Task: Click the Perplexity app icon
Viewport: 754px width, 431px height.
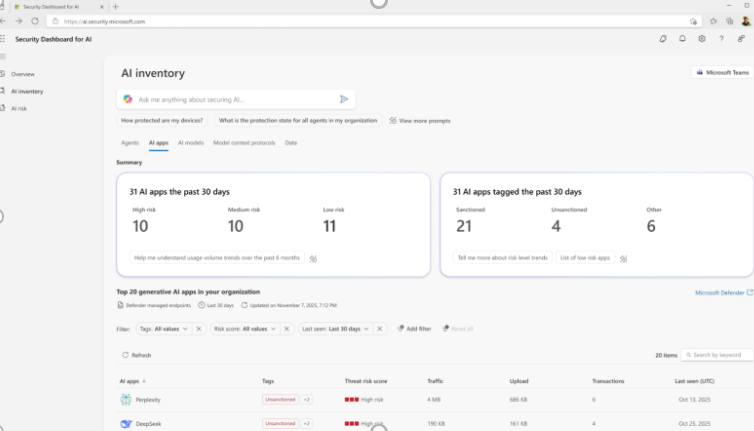Action: tap(126, 399)
